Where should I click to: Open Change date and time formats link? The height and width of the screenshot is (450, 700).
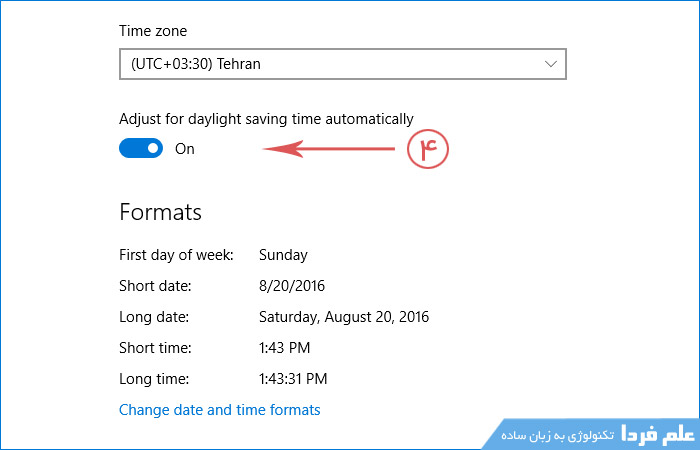219,410
